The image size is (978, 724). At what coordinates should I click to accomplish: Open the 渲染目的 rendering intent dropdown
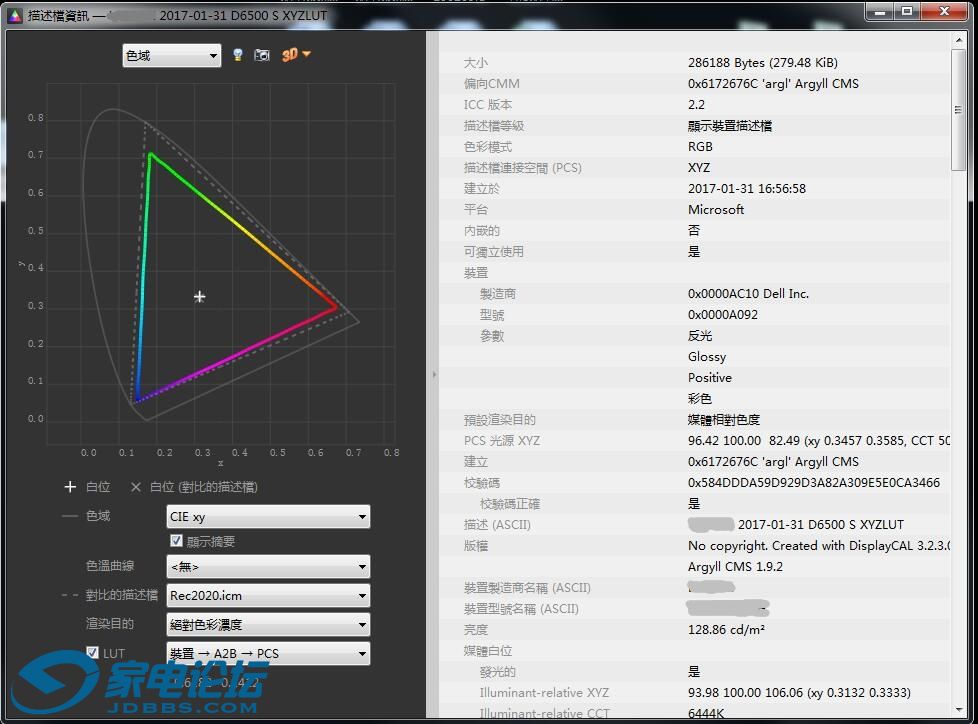click(x=268, y=624)
